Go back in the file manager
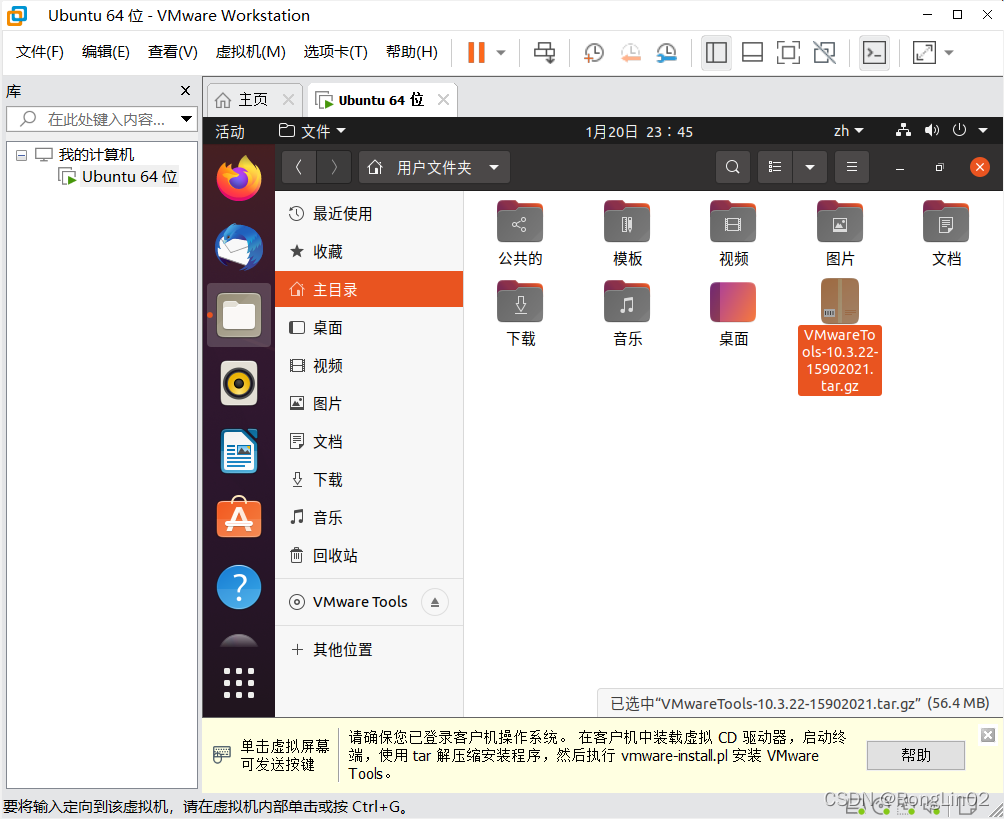Viewport: 1004px width, 819px height. (x=298, y=167)
